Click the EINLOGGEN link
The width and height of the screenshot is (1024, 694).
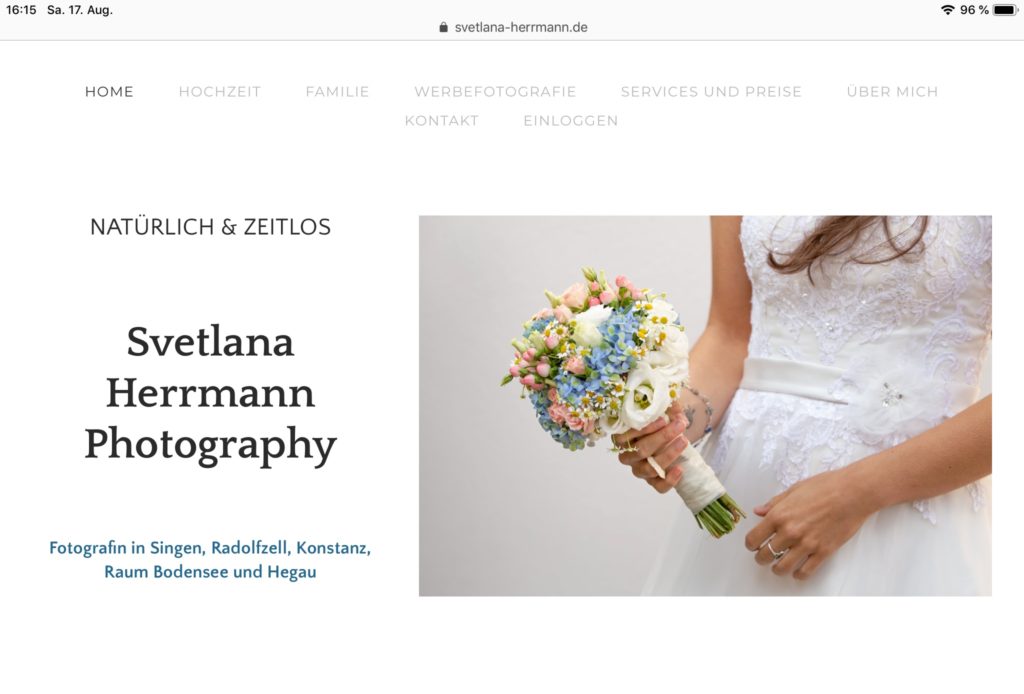click(571, 121)
